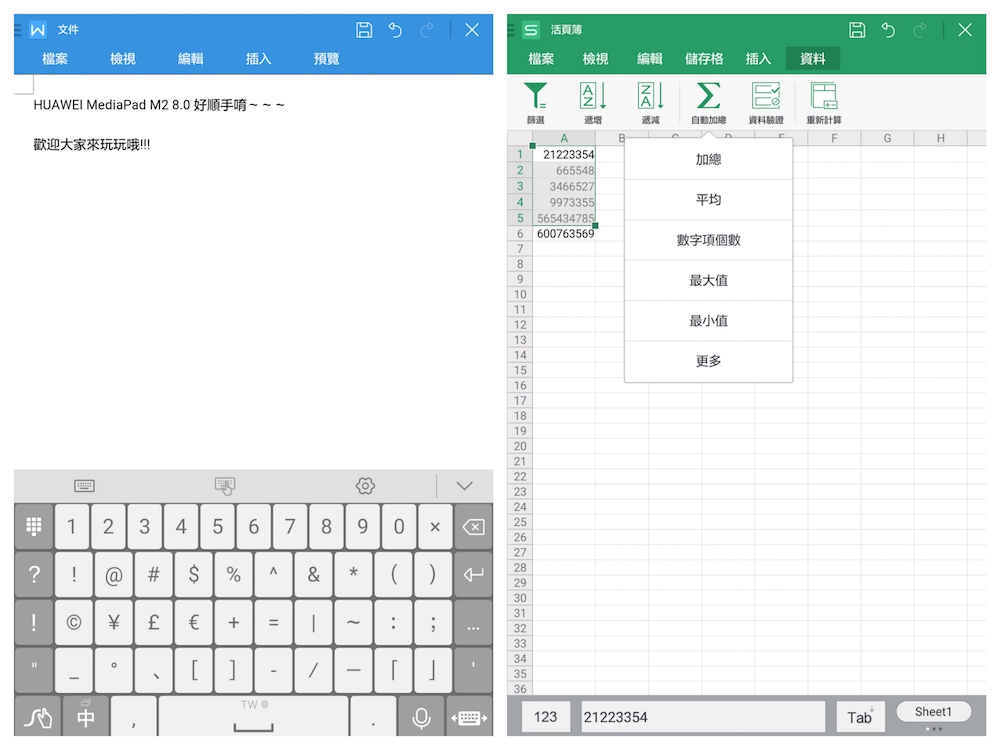Click the 重新計算 recalculate icon
The image size is (1000, 750).
click(824, 98)
